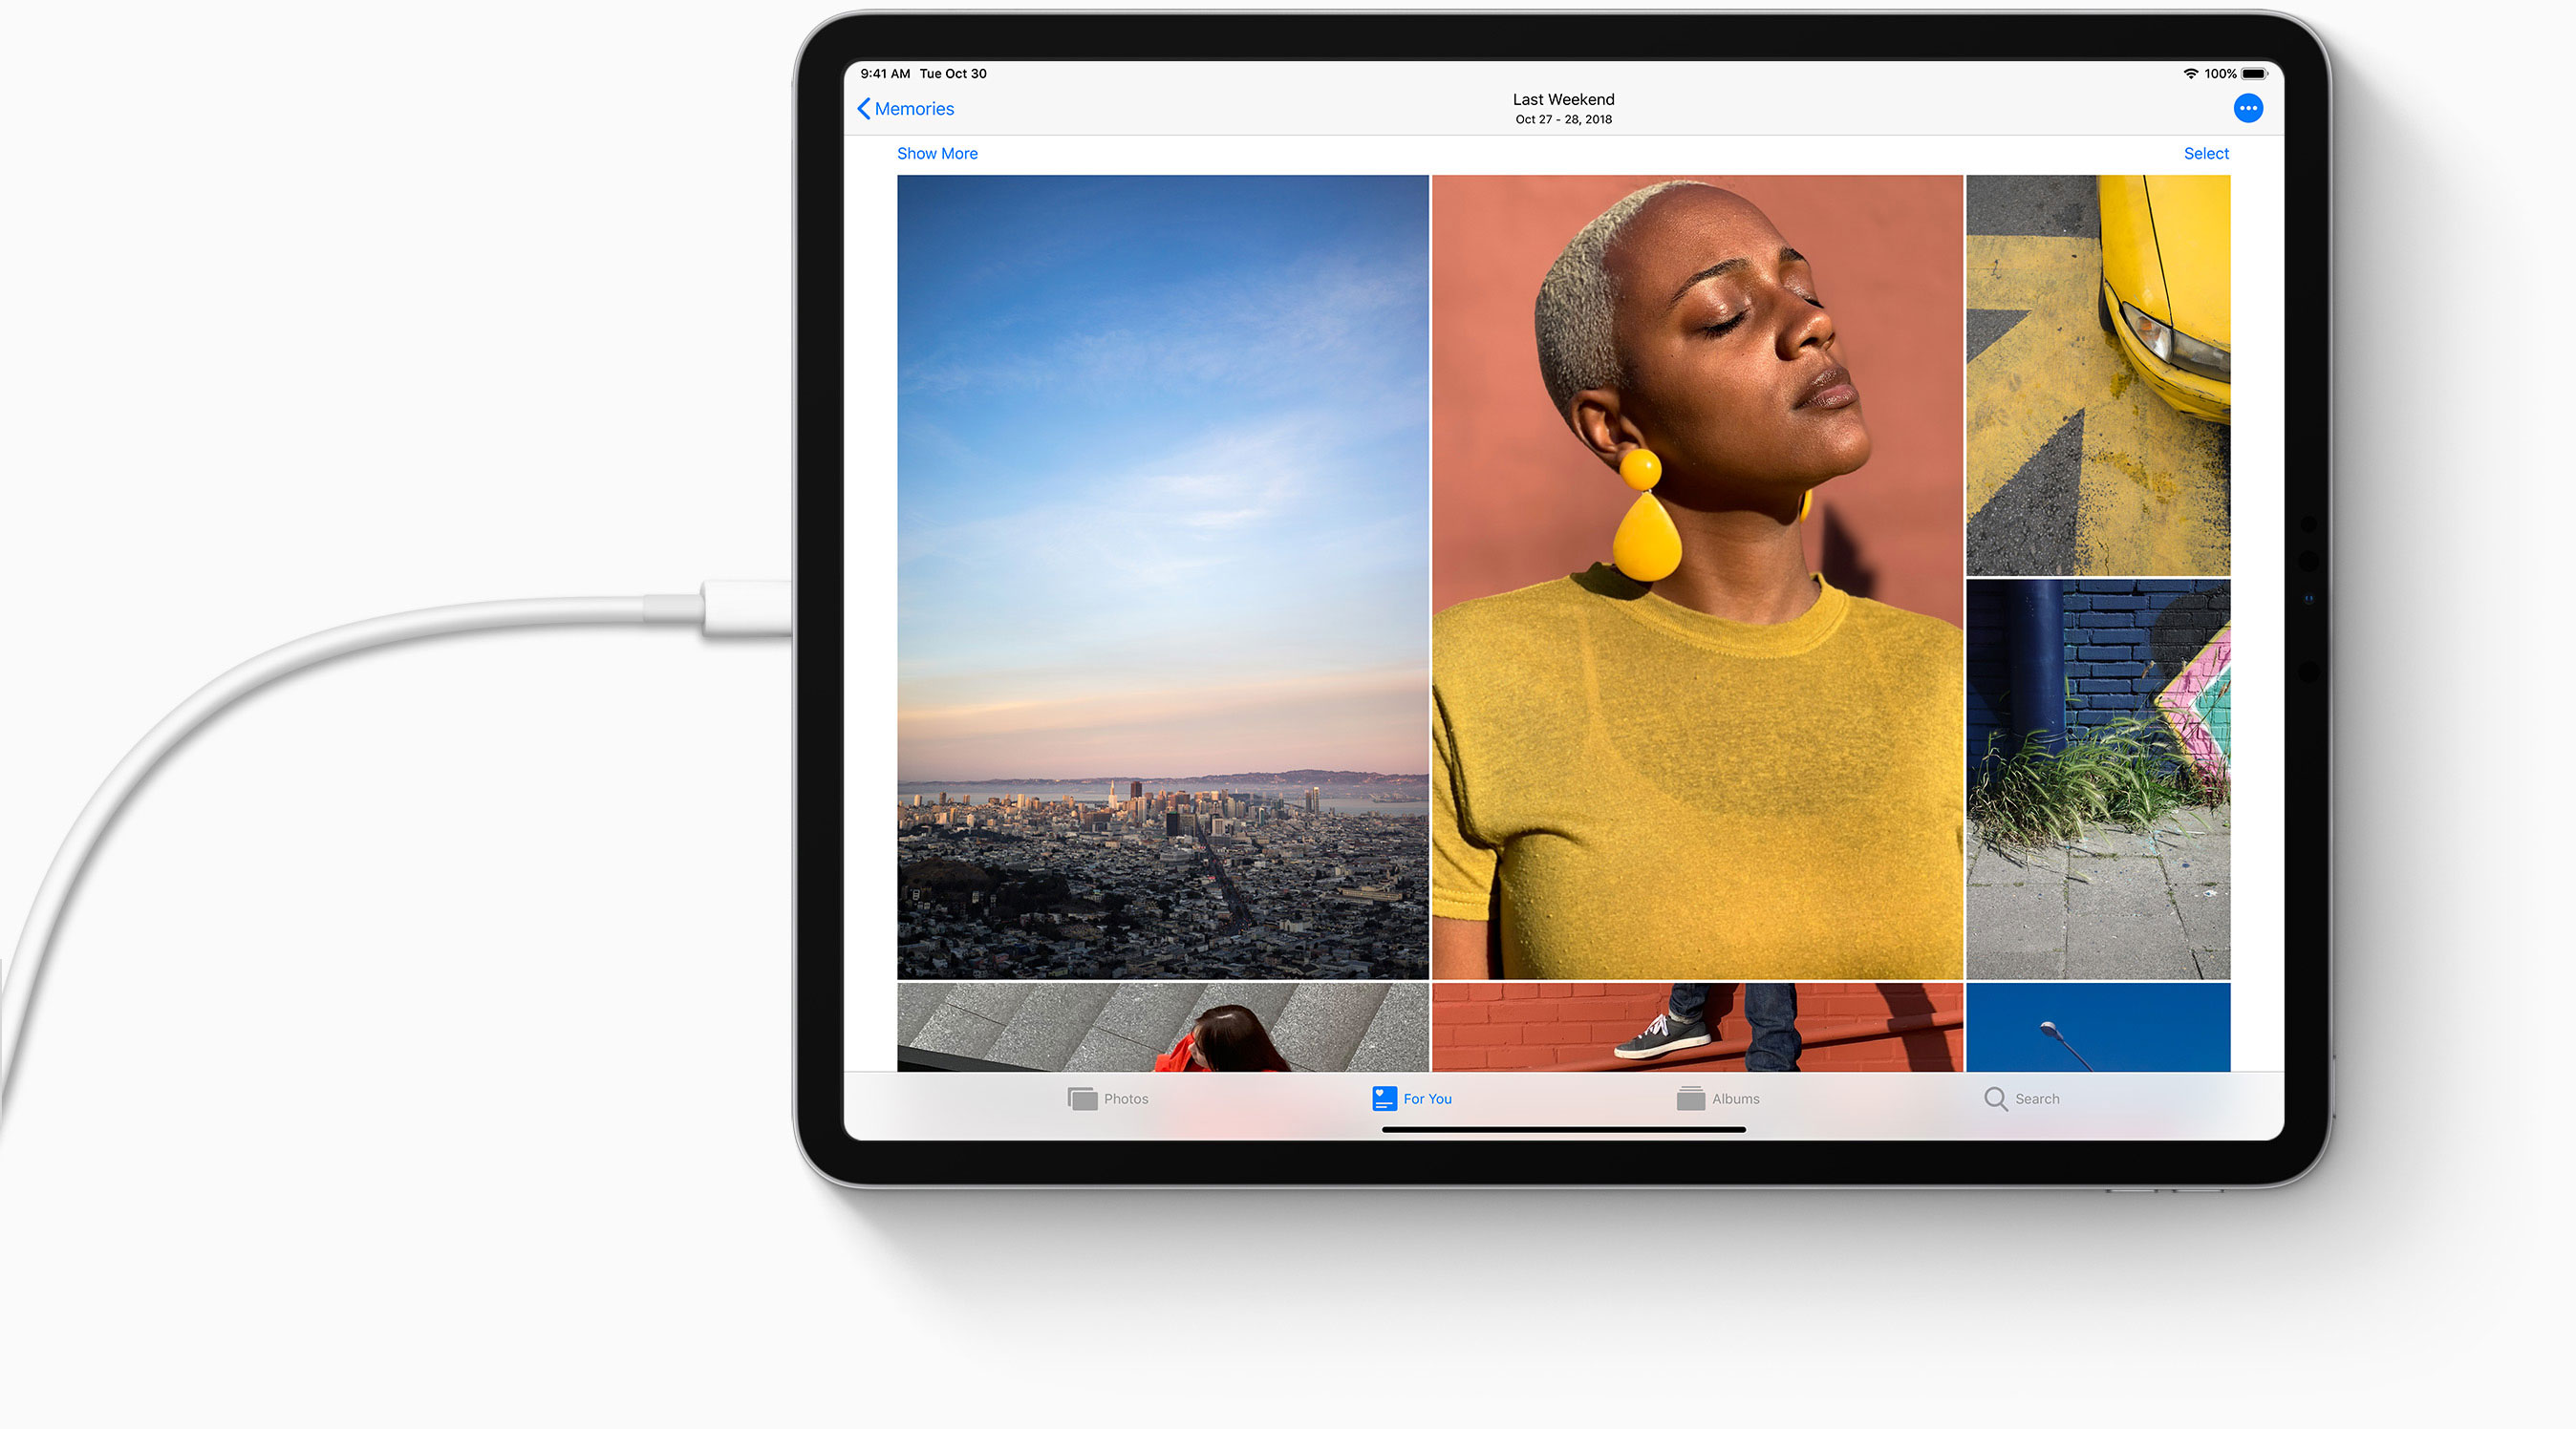
Task: Open the girl on stairs photo
Action: 1162,1027
